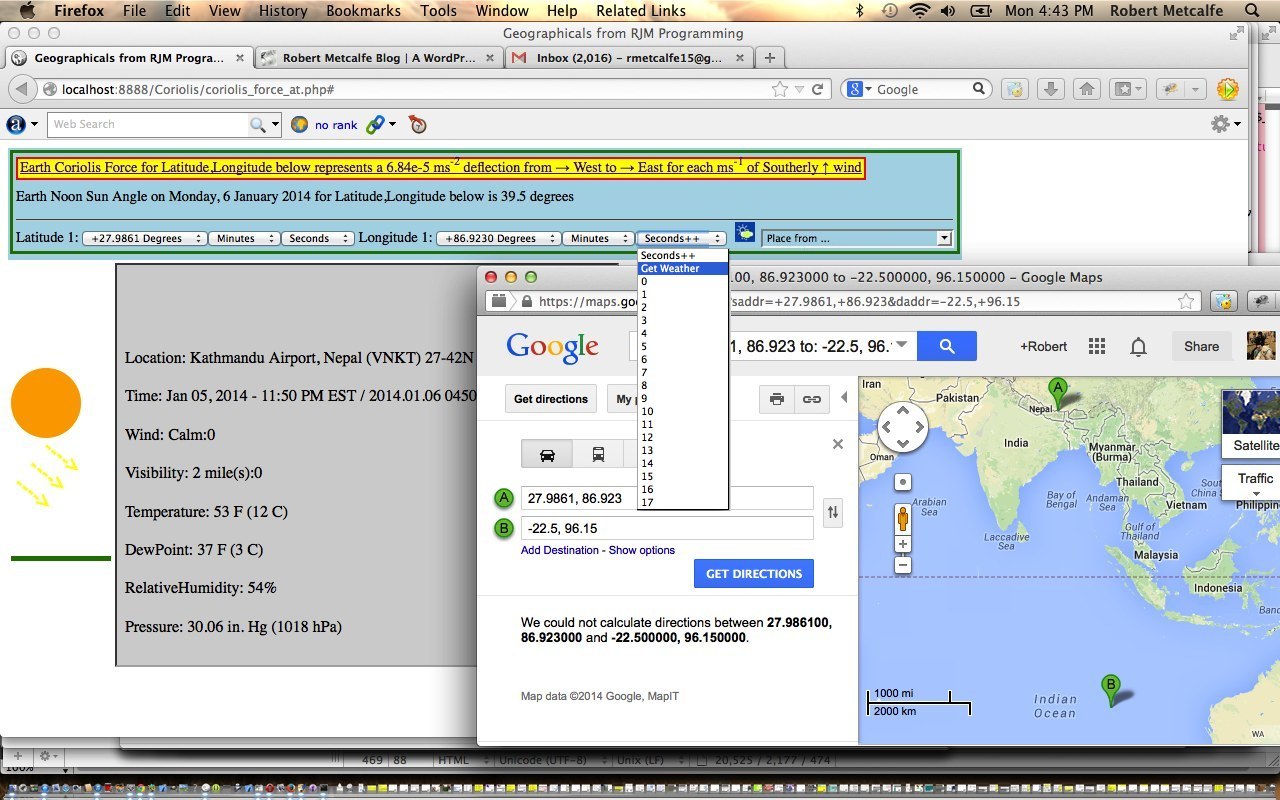Click the Google Maps print icon
Screen dimensions: 1280x800
[777, 399]
